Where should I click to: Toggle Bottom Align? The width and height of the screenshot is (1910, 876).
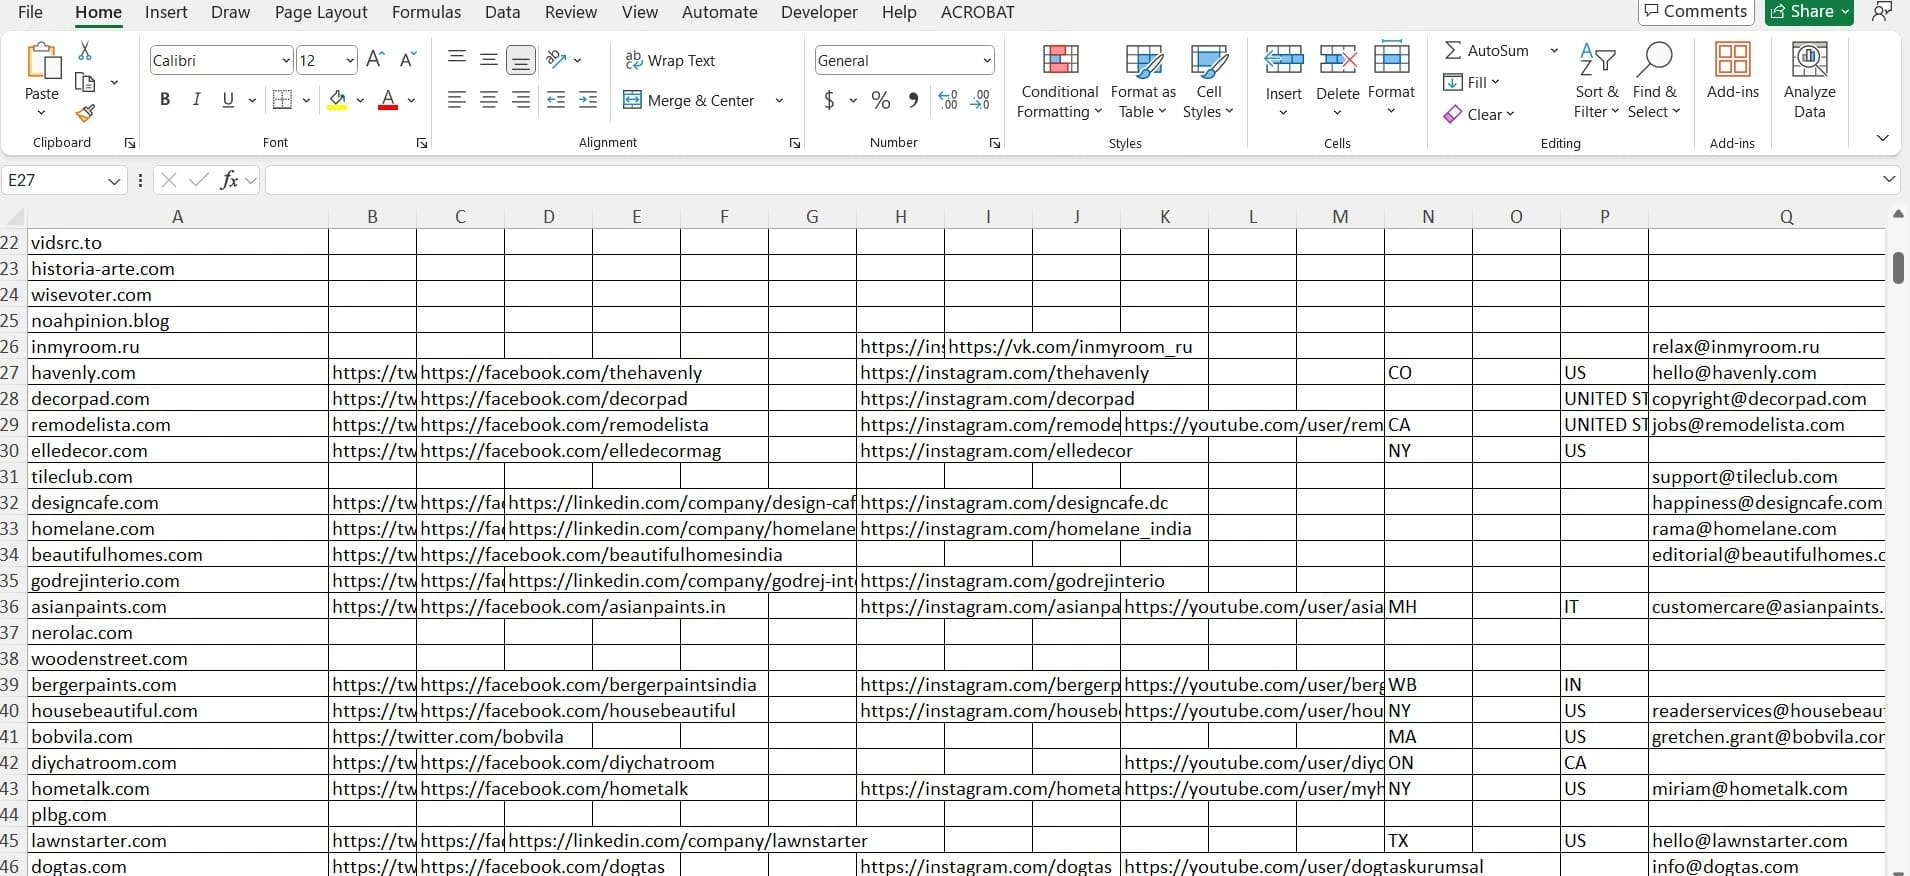521,60
